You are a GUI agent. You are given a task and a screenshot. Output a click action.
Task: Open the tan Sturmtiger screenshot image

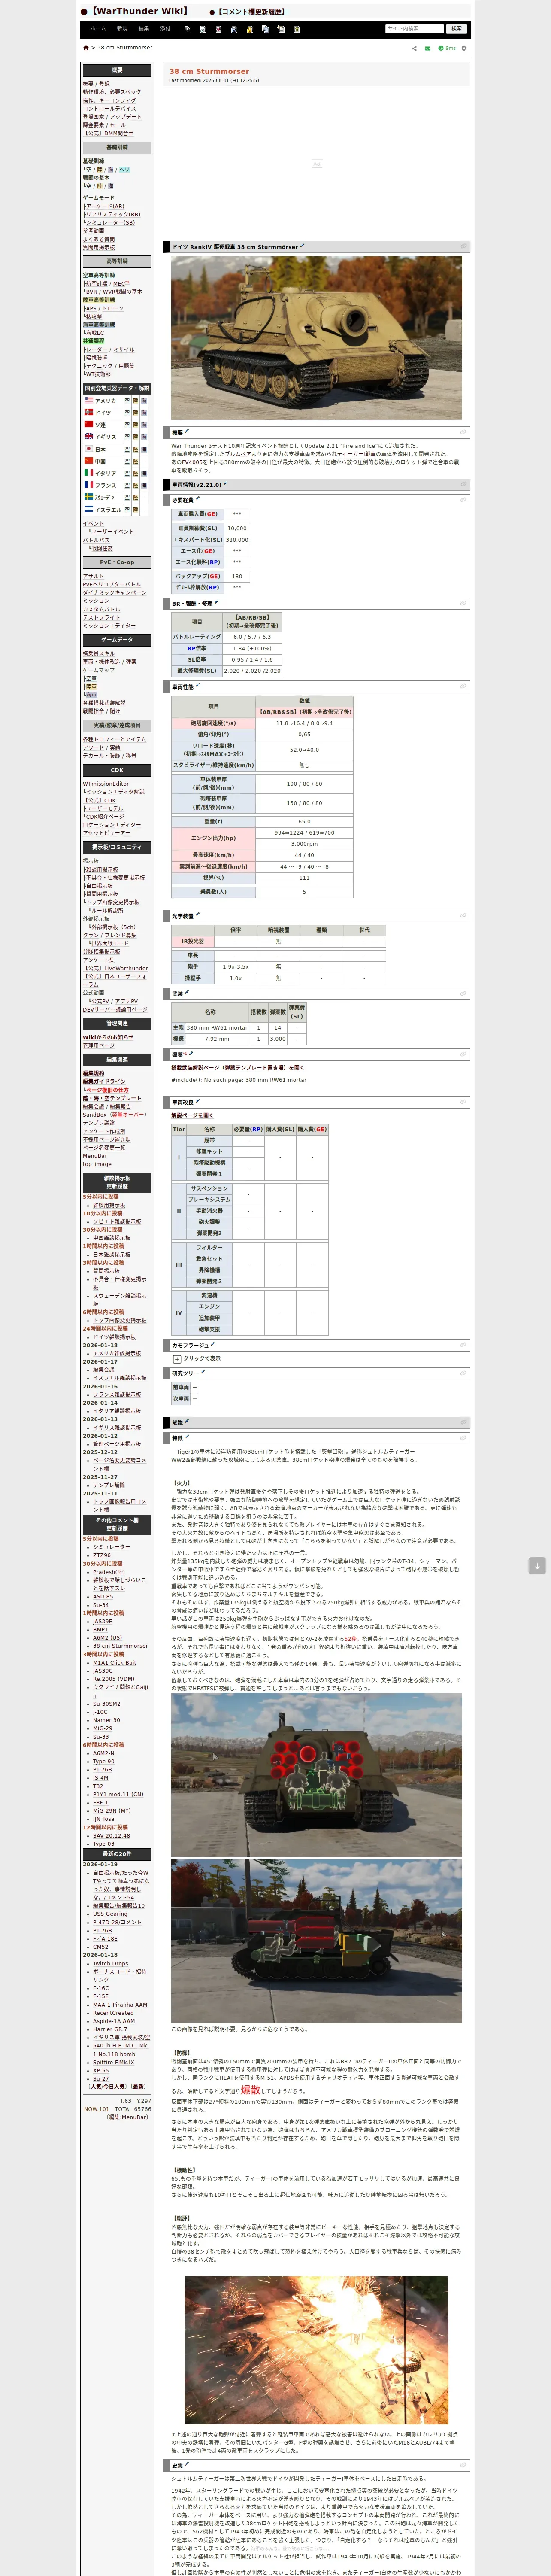(316, 337)
